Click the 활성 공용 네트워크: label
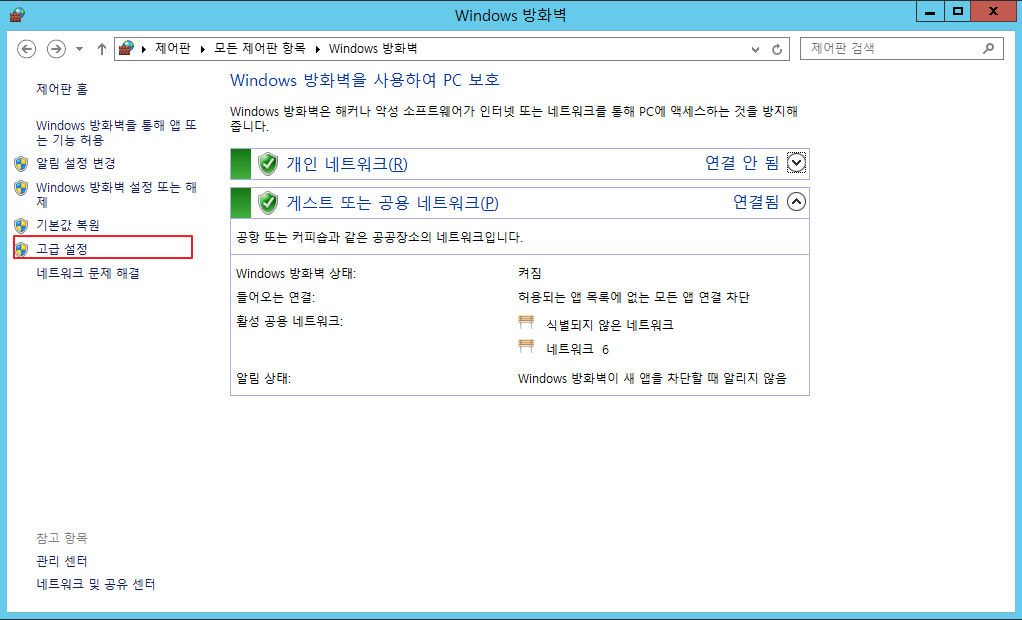Viewport: 1022px width, 620px height. pos(289,321)
